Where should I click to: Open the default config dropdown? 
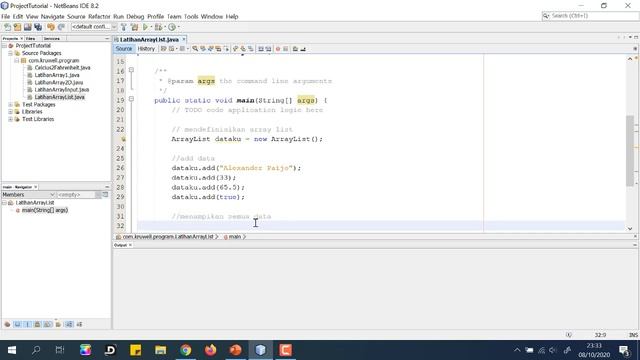pyautogui.click(x=94, y=27)
